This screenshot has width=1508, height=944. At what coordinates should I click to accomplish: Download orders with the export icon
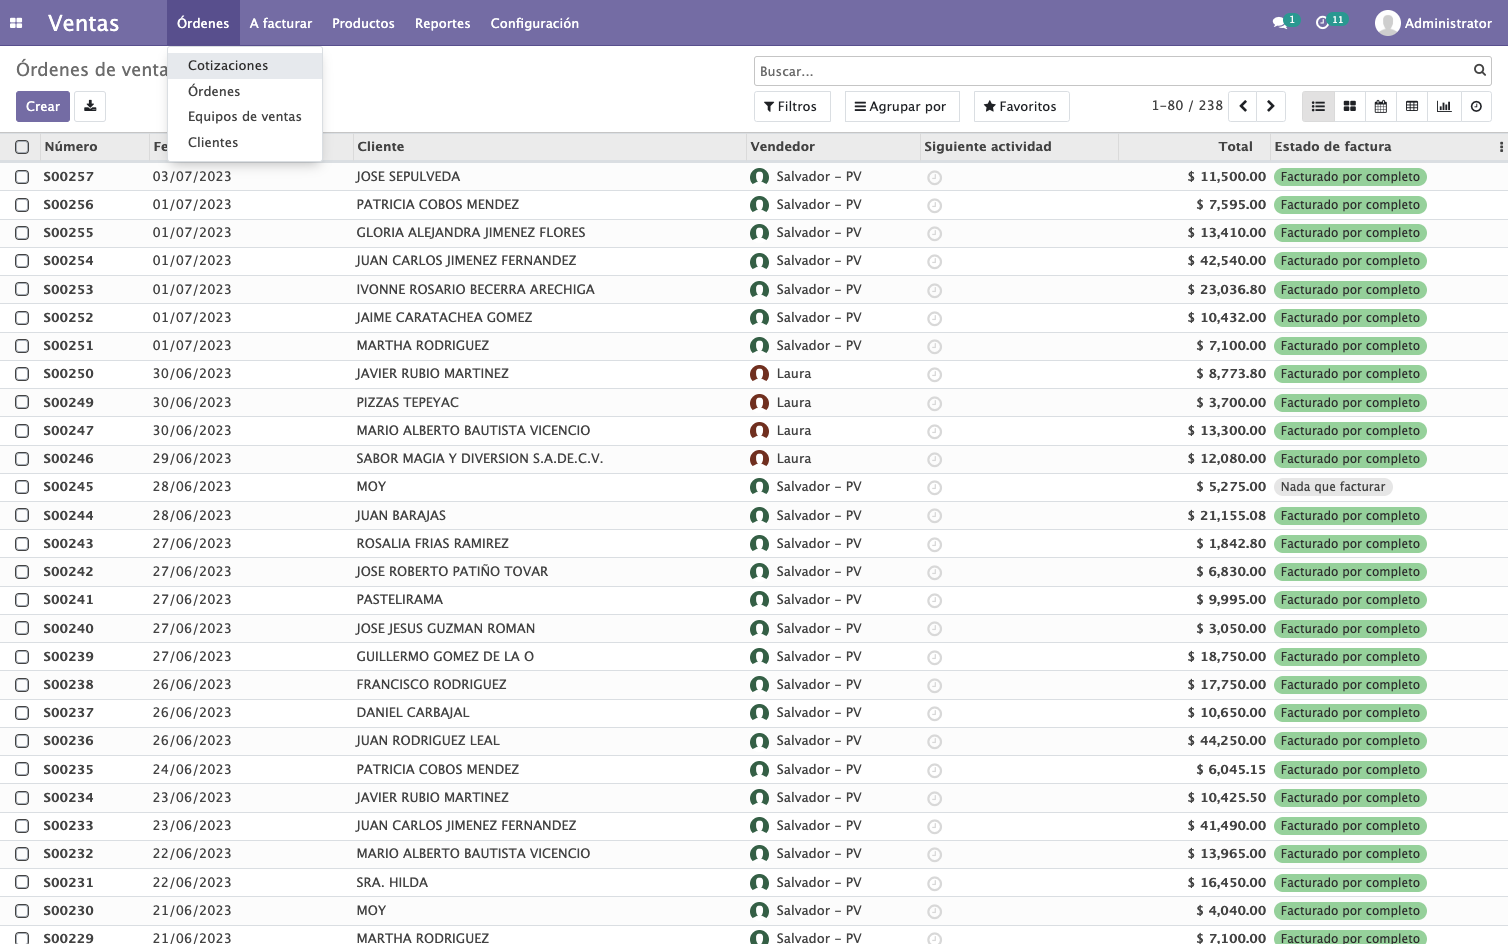tap(90, 106)
